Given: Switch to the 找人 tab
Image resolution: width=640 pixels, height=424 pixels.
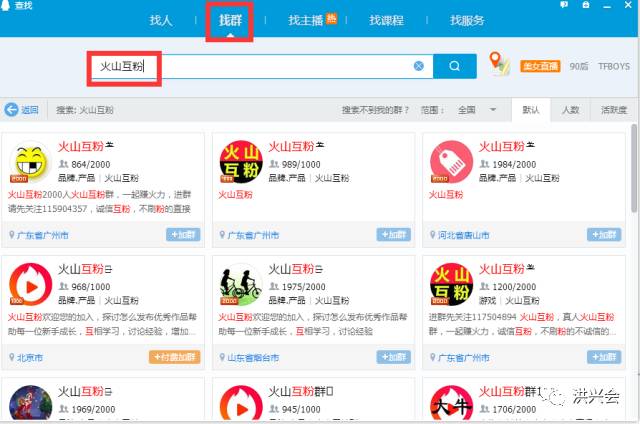Looking at the screenshot, I should [x=161, y=20].
